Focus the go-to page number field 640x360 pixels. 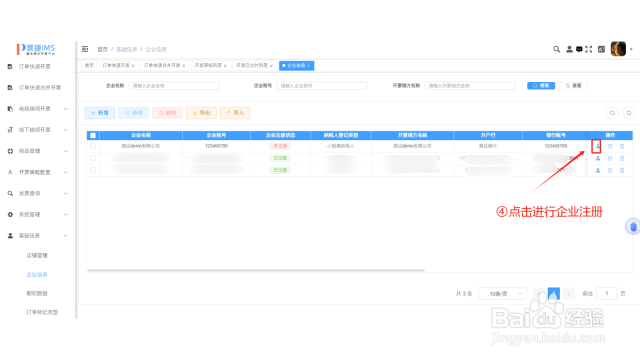click(x=607, y=293)
